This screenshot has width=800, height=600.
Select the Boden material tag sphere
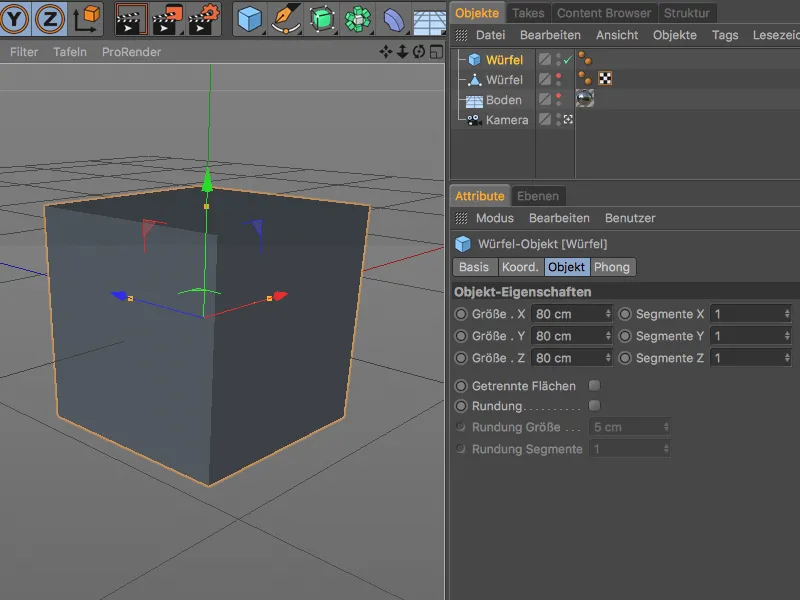click(x=585, y=98)
